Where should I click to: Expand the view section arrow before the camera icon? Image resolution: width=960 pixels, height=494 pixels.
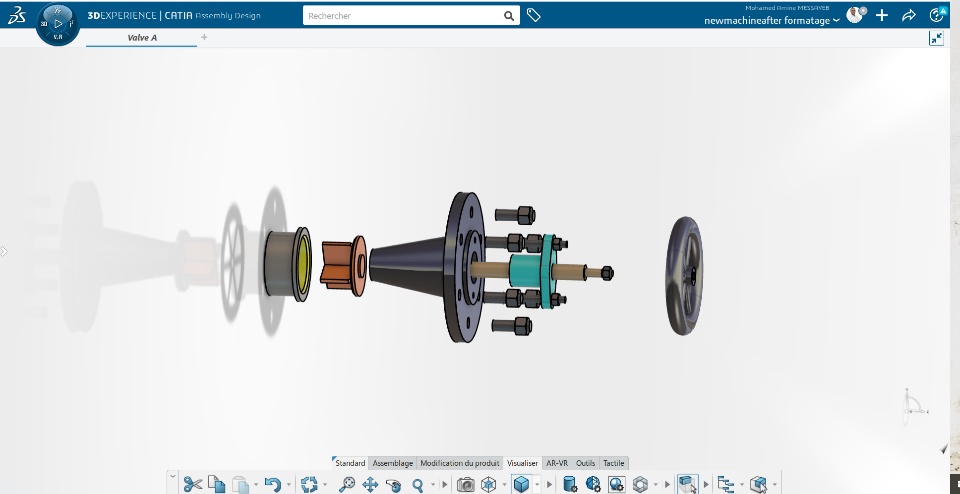click(x=445, y=485)
